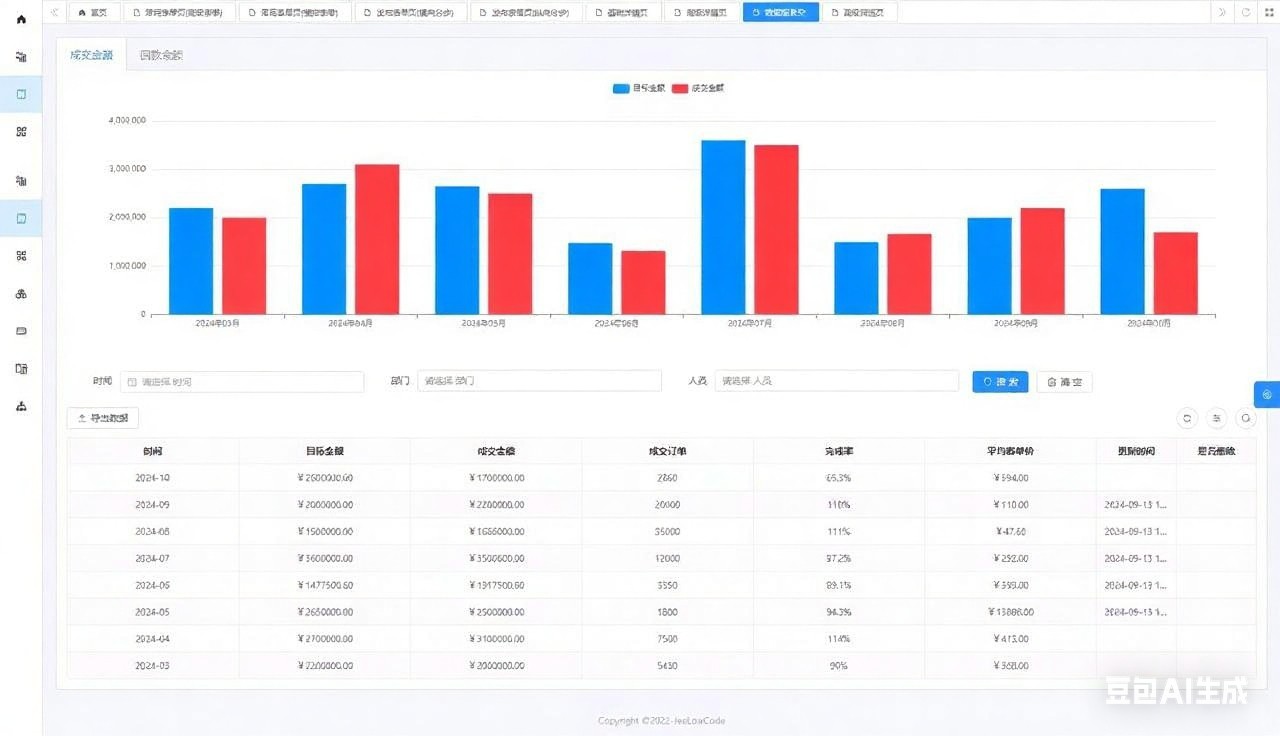Switch to the 回款金额 chart tab
1280x736 pixels.
point(161,55)
